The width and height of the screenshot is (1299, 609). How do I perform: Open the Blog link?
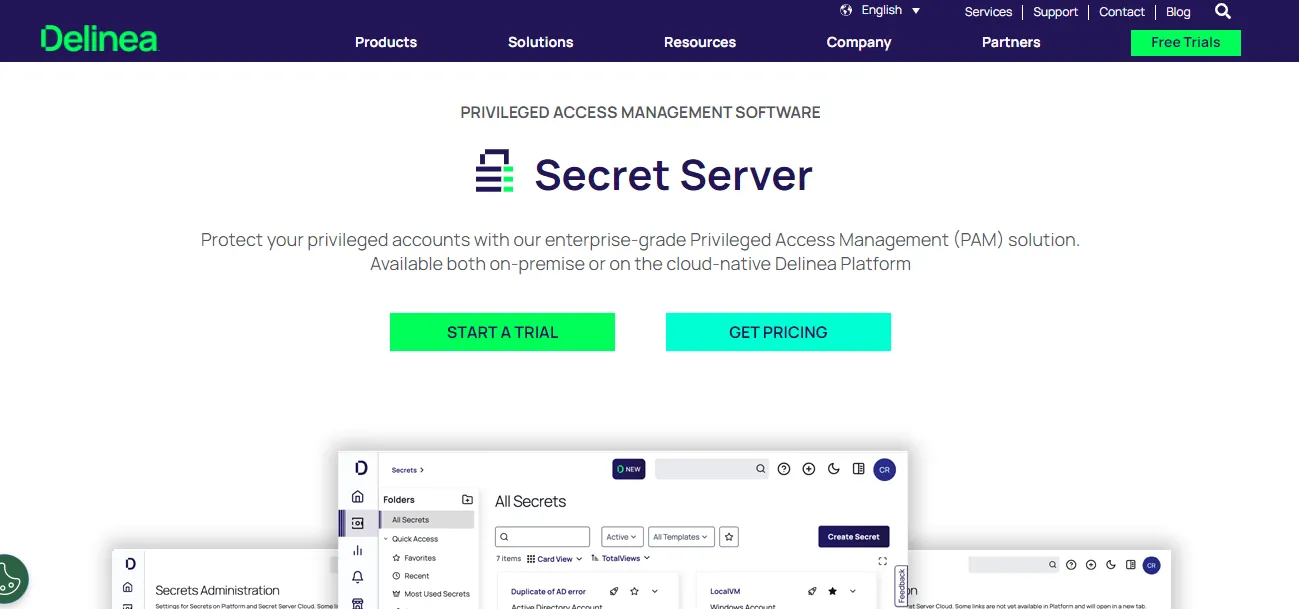tap(1178, 12)
